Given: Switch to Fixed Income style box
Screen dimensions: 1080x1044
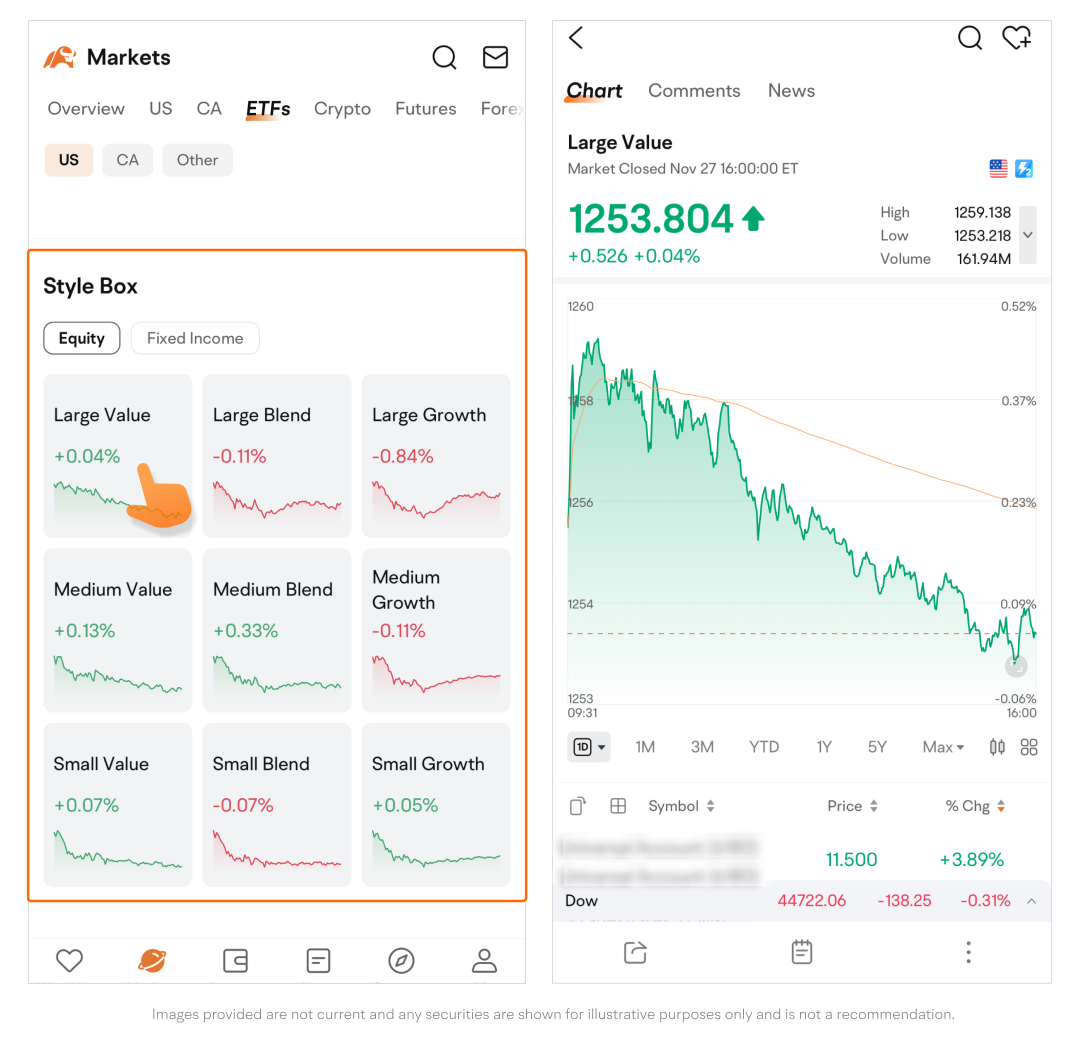Looking at the screenshot, I should [195, 338].
